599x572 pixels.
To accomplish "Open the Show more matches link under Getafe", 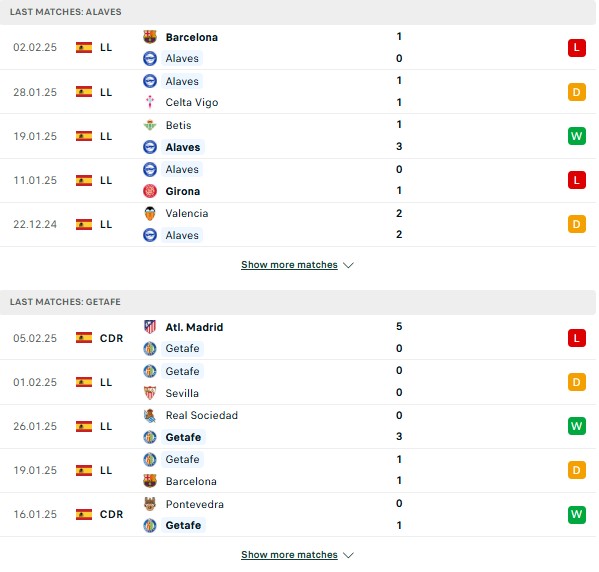I will [x=289, y=554].
